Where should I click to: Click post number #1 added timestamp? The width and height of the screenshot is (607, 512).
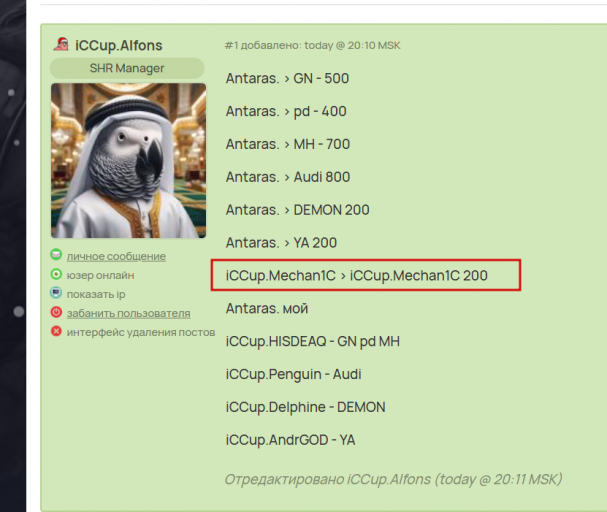click(x=312, y=45)
